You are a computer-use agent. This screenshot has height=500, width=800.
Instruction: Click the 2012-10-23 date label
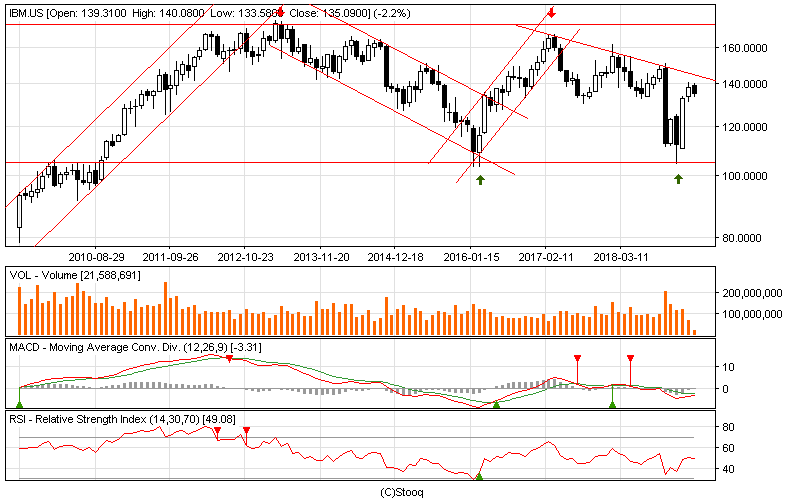(x=245, y=257)
